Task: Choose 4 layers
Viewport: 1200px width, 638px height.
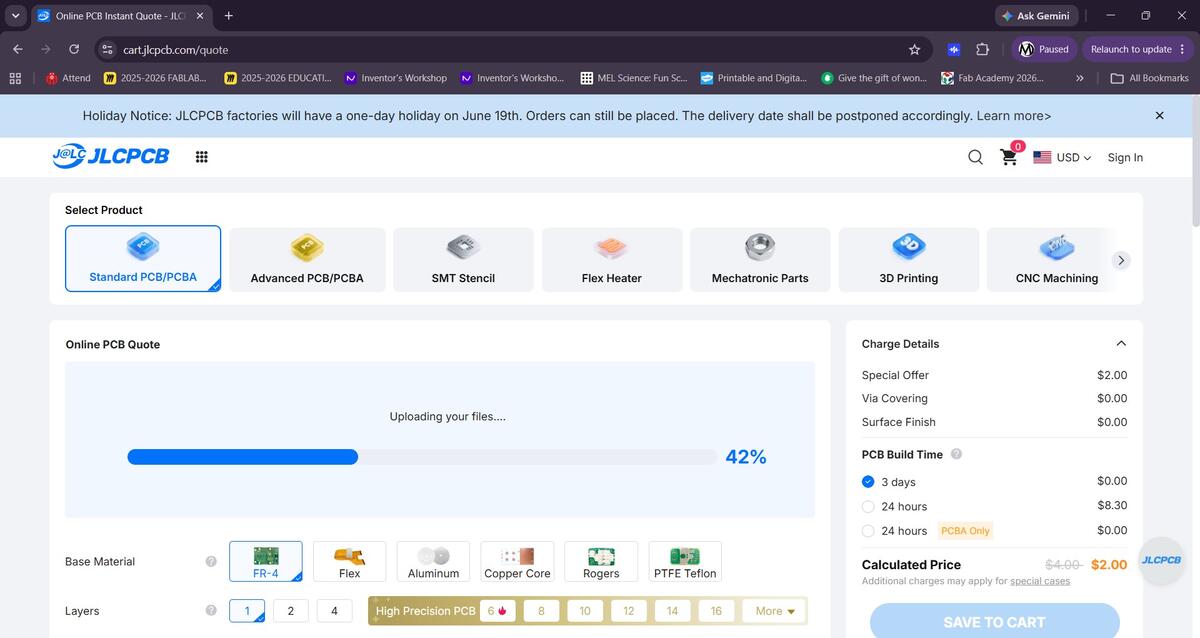Action: 334,611
